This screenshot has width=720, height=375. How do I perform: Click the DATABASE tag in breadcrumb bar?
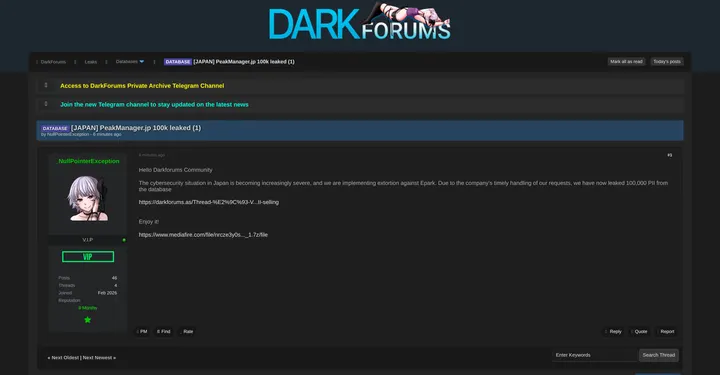(178, 62)
